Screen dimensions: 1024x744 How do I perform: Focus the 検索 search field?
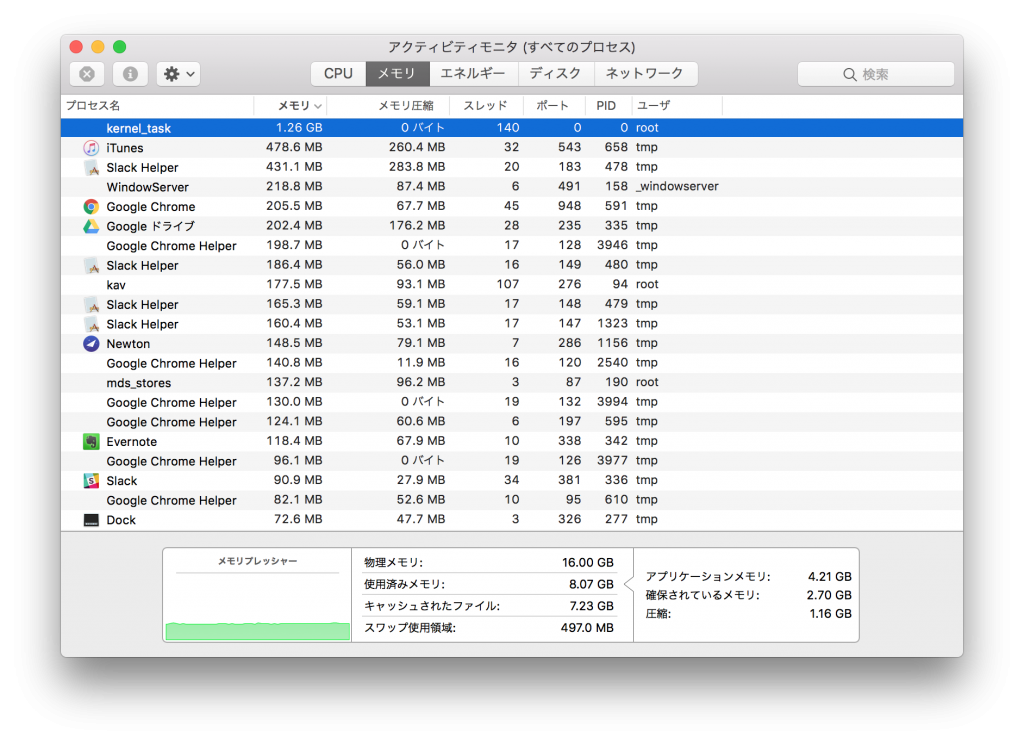[876, 74]
